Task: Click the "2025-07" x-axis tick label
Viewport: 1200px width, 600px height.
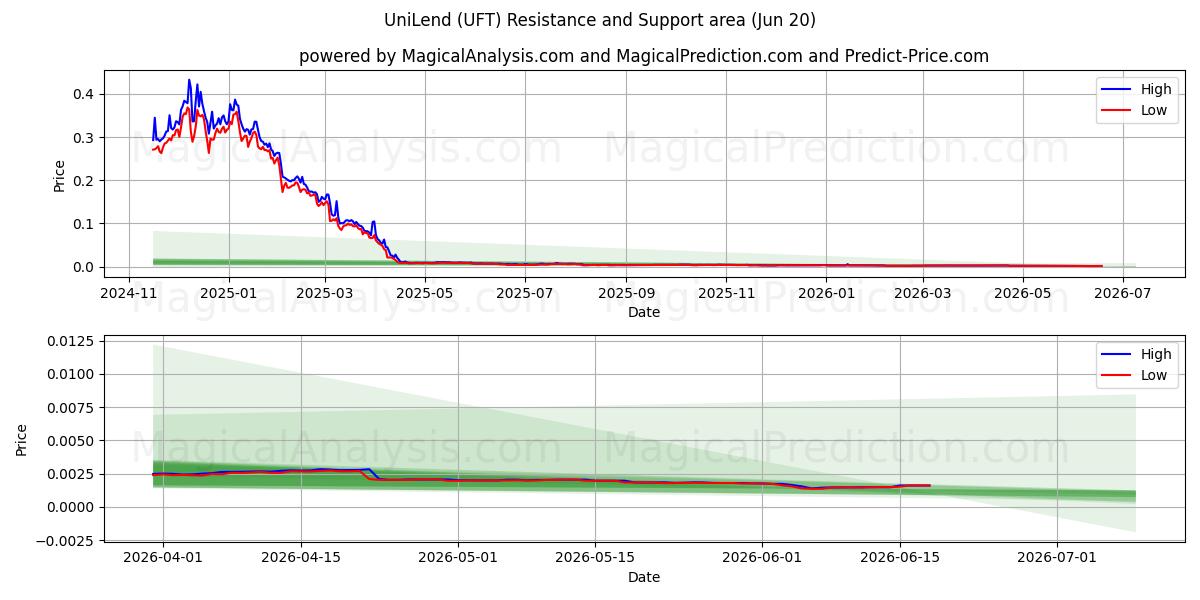Action: click(x=525, y=292)
